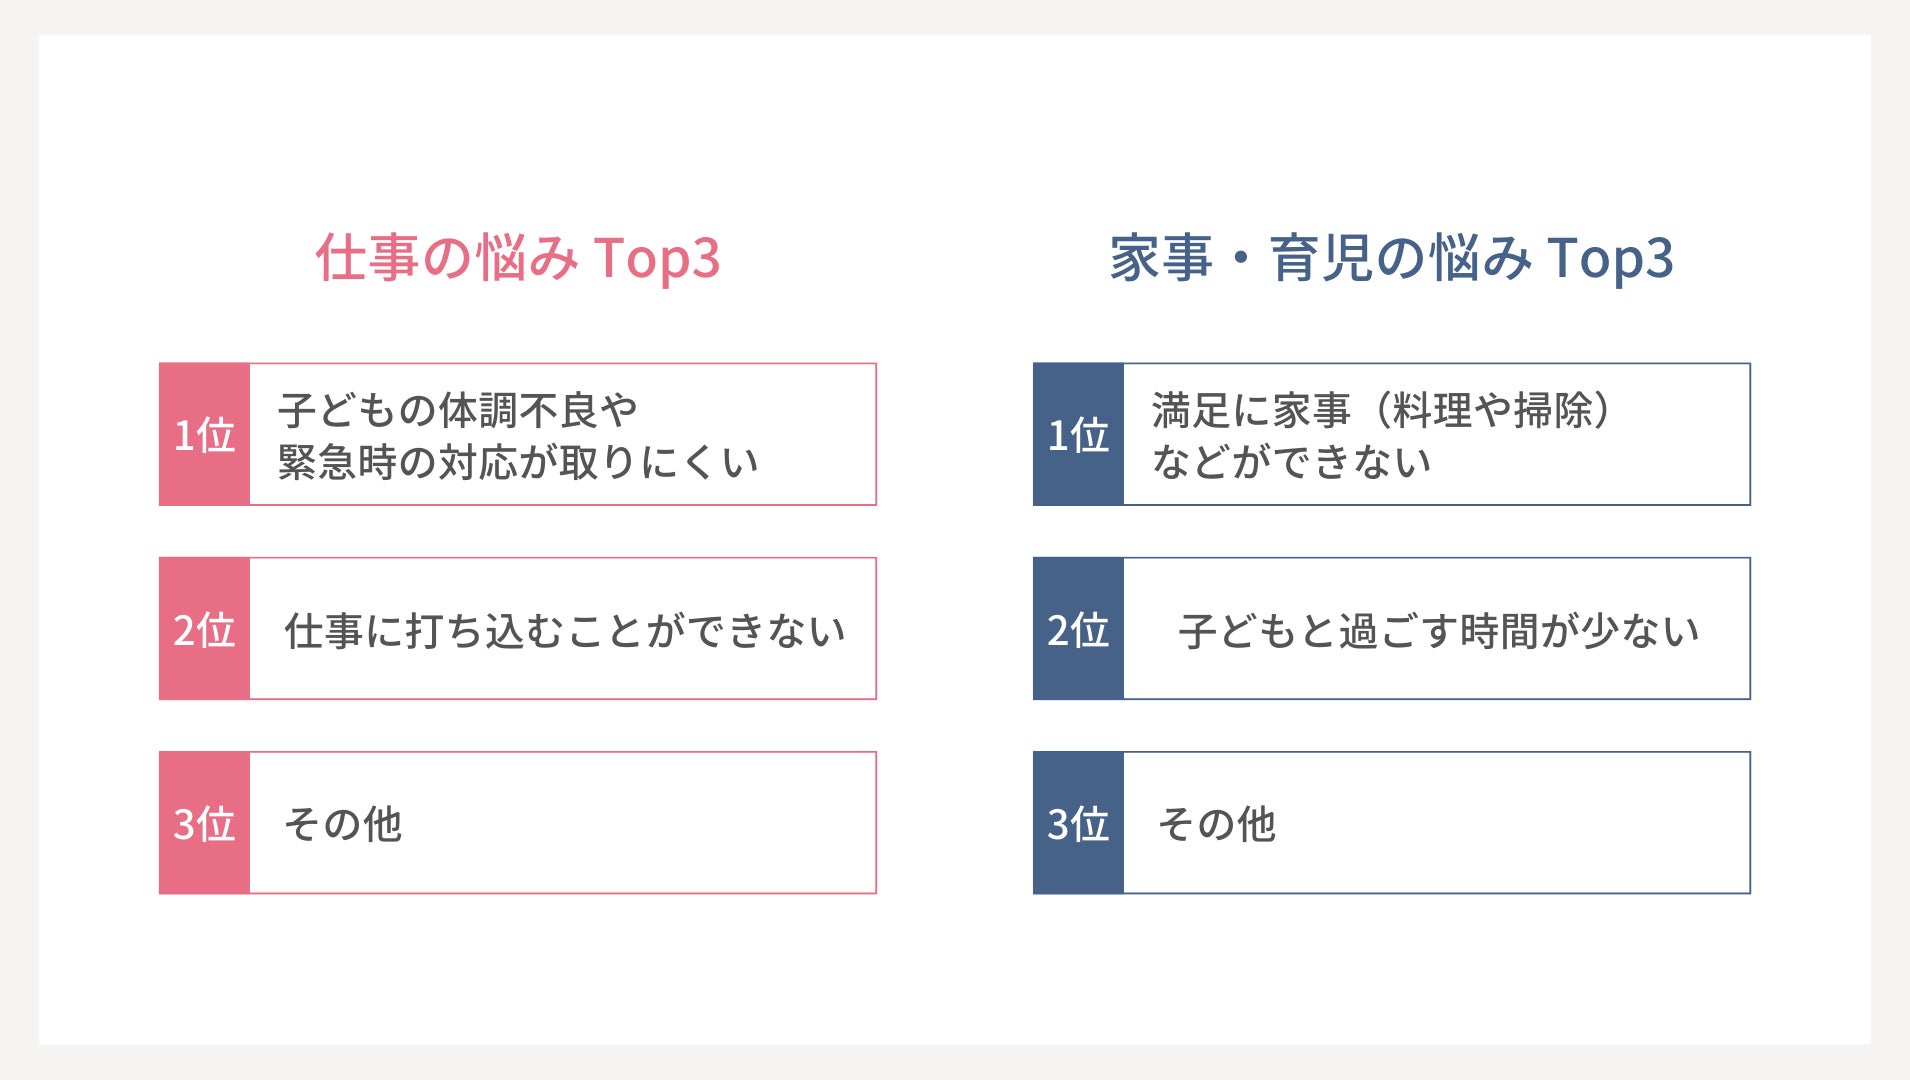Click the line 子どもの体調不良や

(458, 410)
